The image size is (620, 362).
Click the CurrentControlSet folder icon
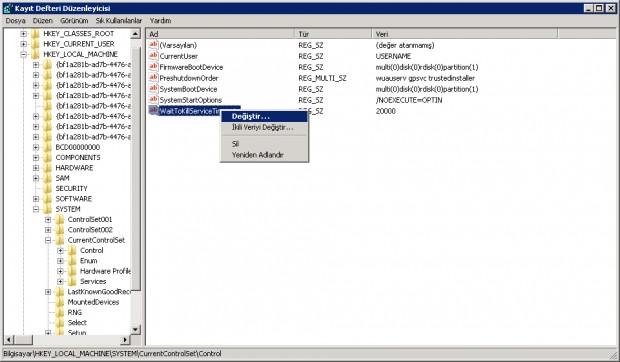(60, 240)
